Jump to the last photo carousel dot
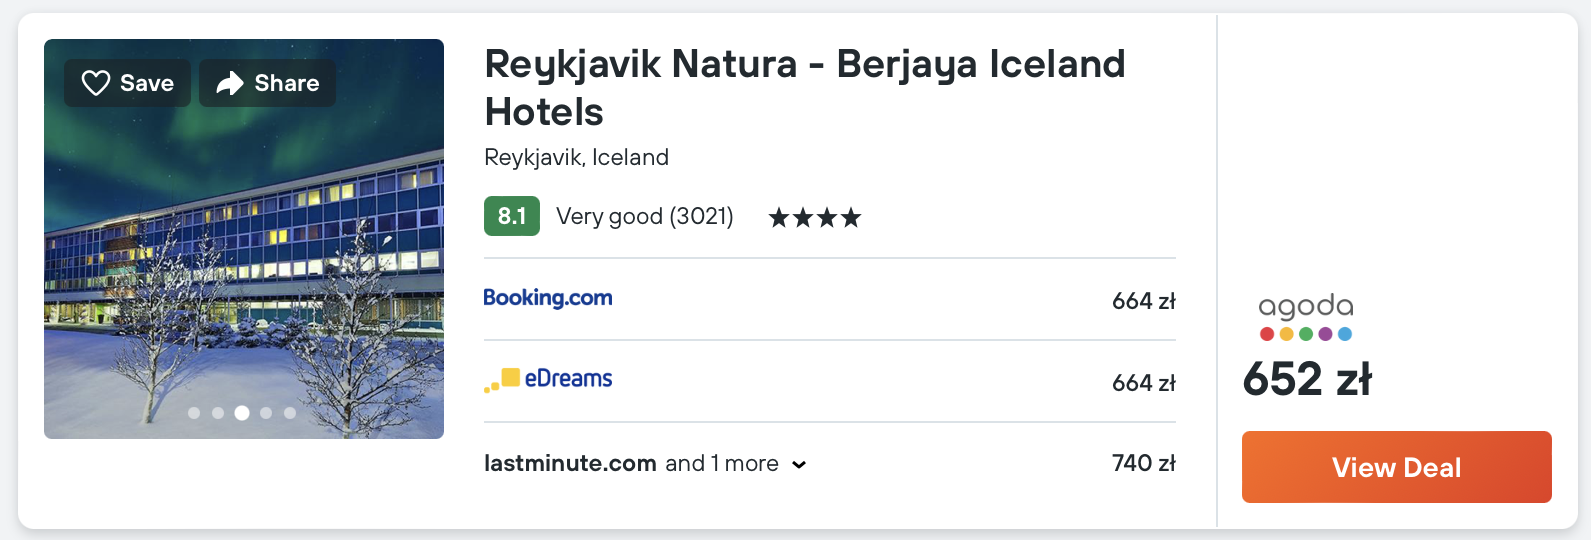Screen dimensions: 1591x540 290,413
